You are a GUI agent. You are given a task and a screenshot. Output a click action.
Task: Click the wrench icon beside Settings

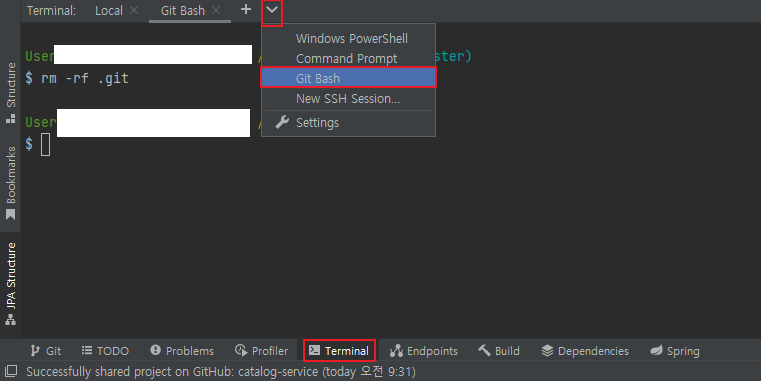pyautogui.click(x=282, y=122)
